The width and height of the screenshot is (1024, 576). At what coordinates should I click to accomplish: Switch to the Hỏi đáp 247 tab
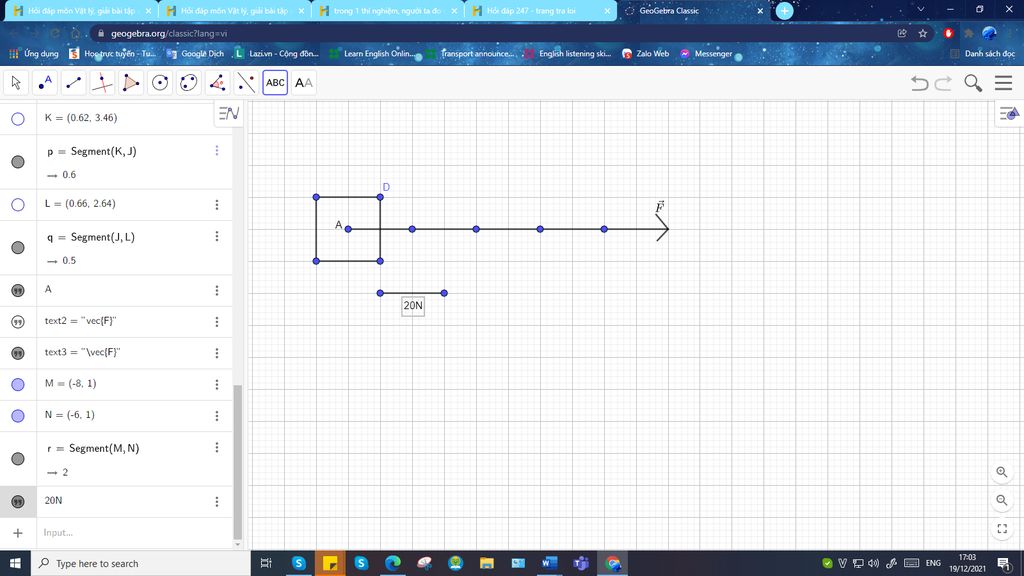click(x=539, y=10)
